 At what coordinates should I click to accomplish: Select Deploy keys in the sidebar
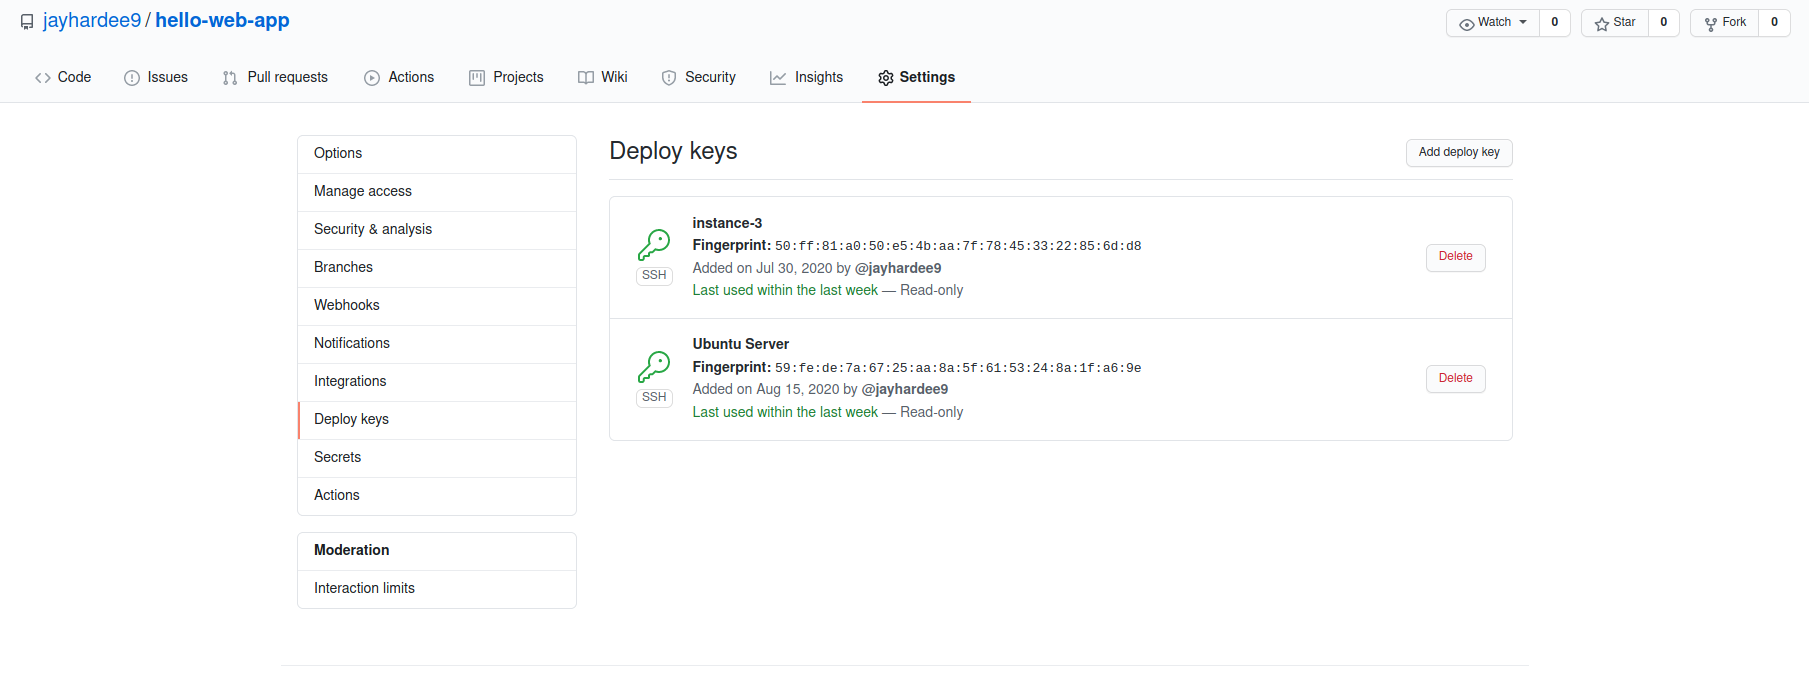pyautogui.click(x=437, y=420)
